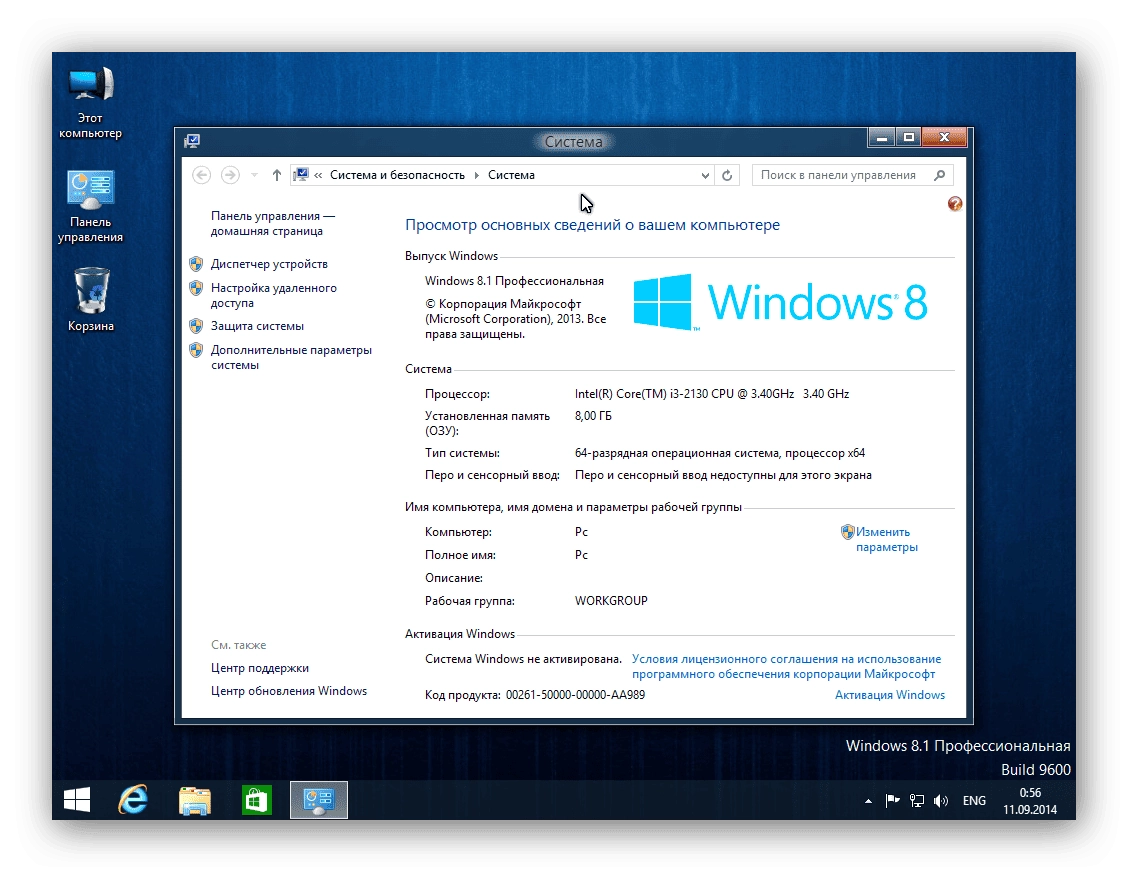Click the shield icon next to Изменить параметры
The width and height of the screenshot is (1128, 872).
pyautogui.click(x=847, y=532)
